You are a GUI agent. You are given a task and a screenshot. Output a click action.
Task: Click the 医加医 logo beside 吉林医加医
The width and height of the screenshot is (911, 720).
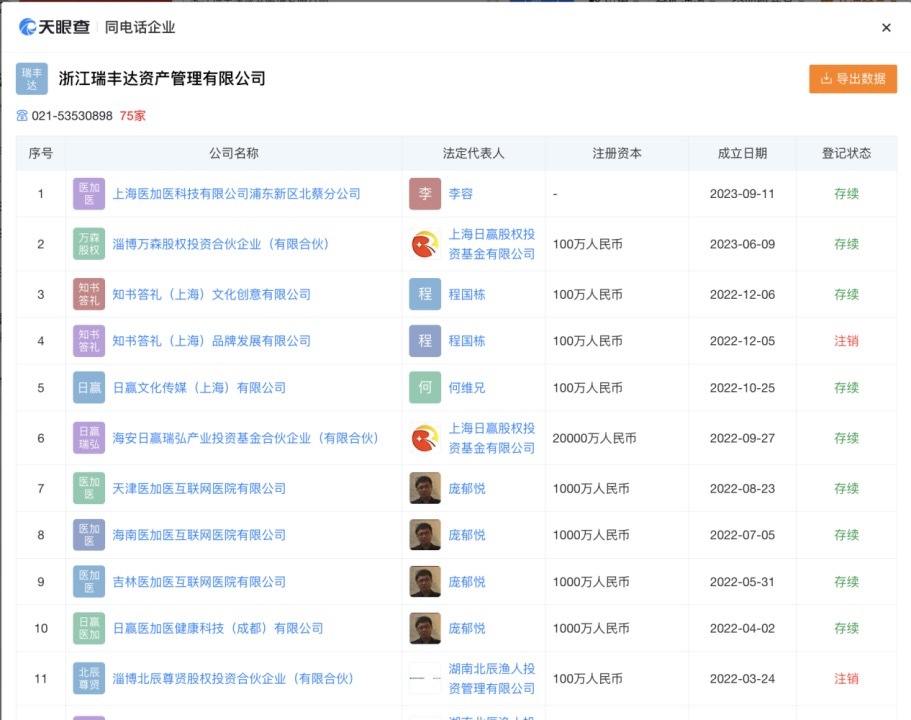point(89,582)
